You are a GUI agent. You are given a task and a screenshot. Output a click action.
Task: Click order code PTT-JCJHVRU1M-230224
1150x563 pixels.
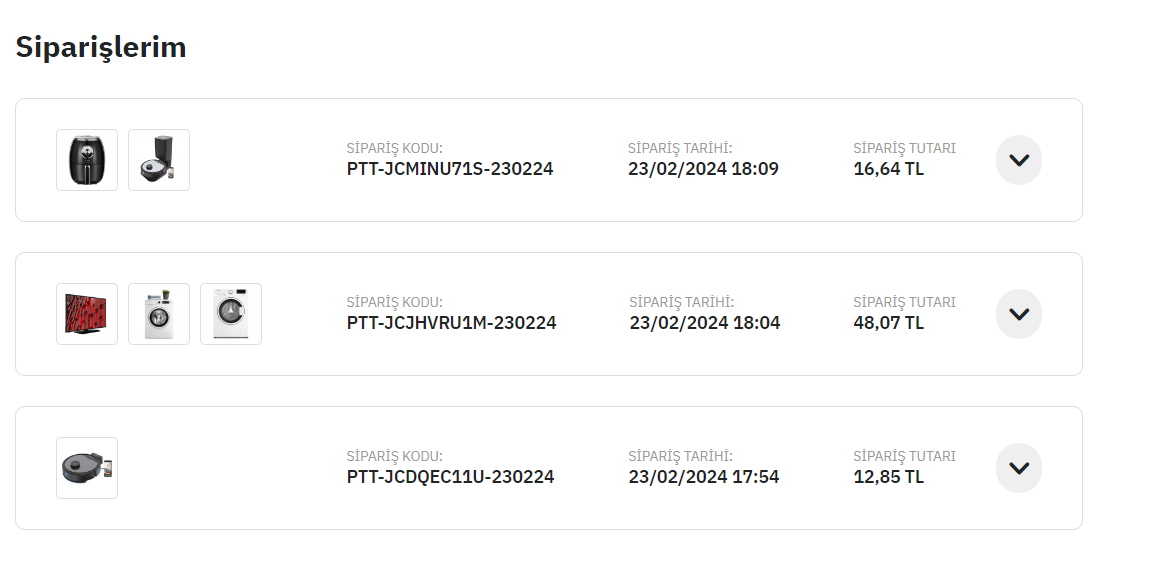tap(451, 323)
